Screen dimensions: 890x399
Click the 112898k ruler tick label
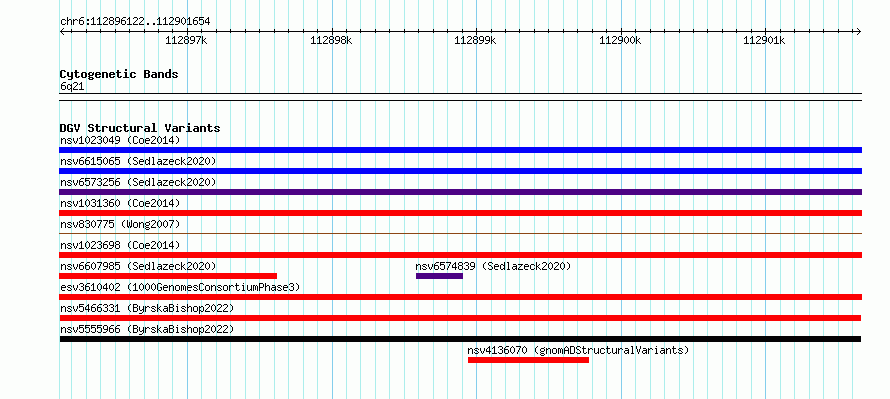click(x=331, y=40)
